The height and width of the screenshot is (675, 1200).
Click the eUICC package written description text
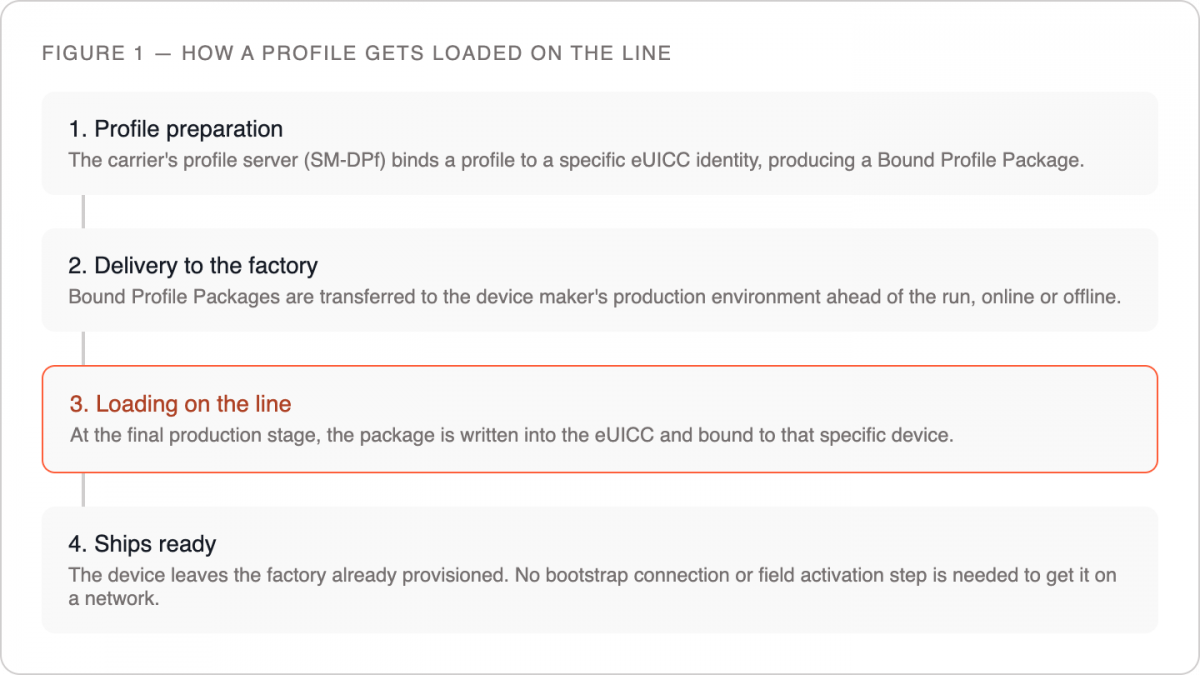pos(512,435)
